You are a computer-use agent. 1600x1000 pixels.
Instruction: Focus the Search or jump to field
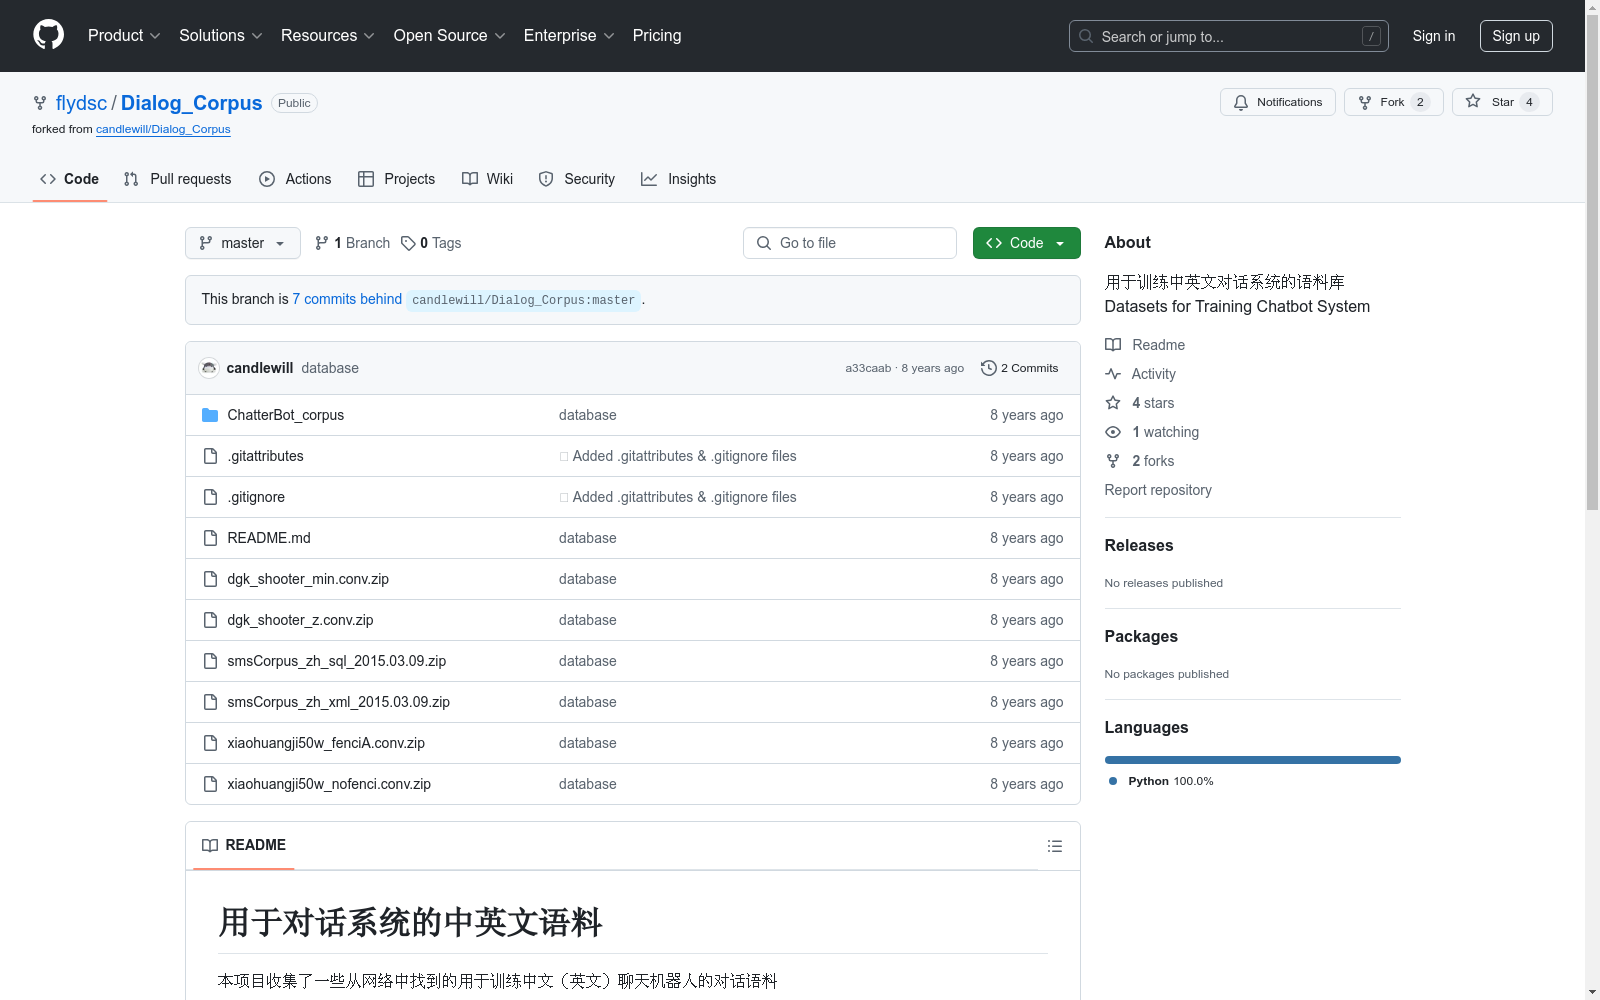[x=1229, y=36]
